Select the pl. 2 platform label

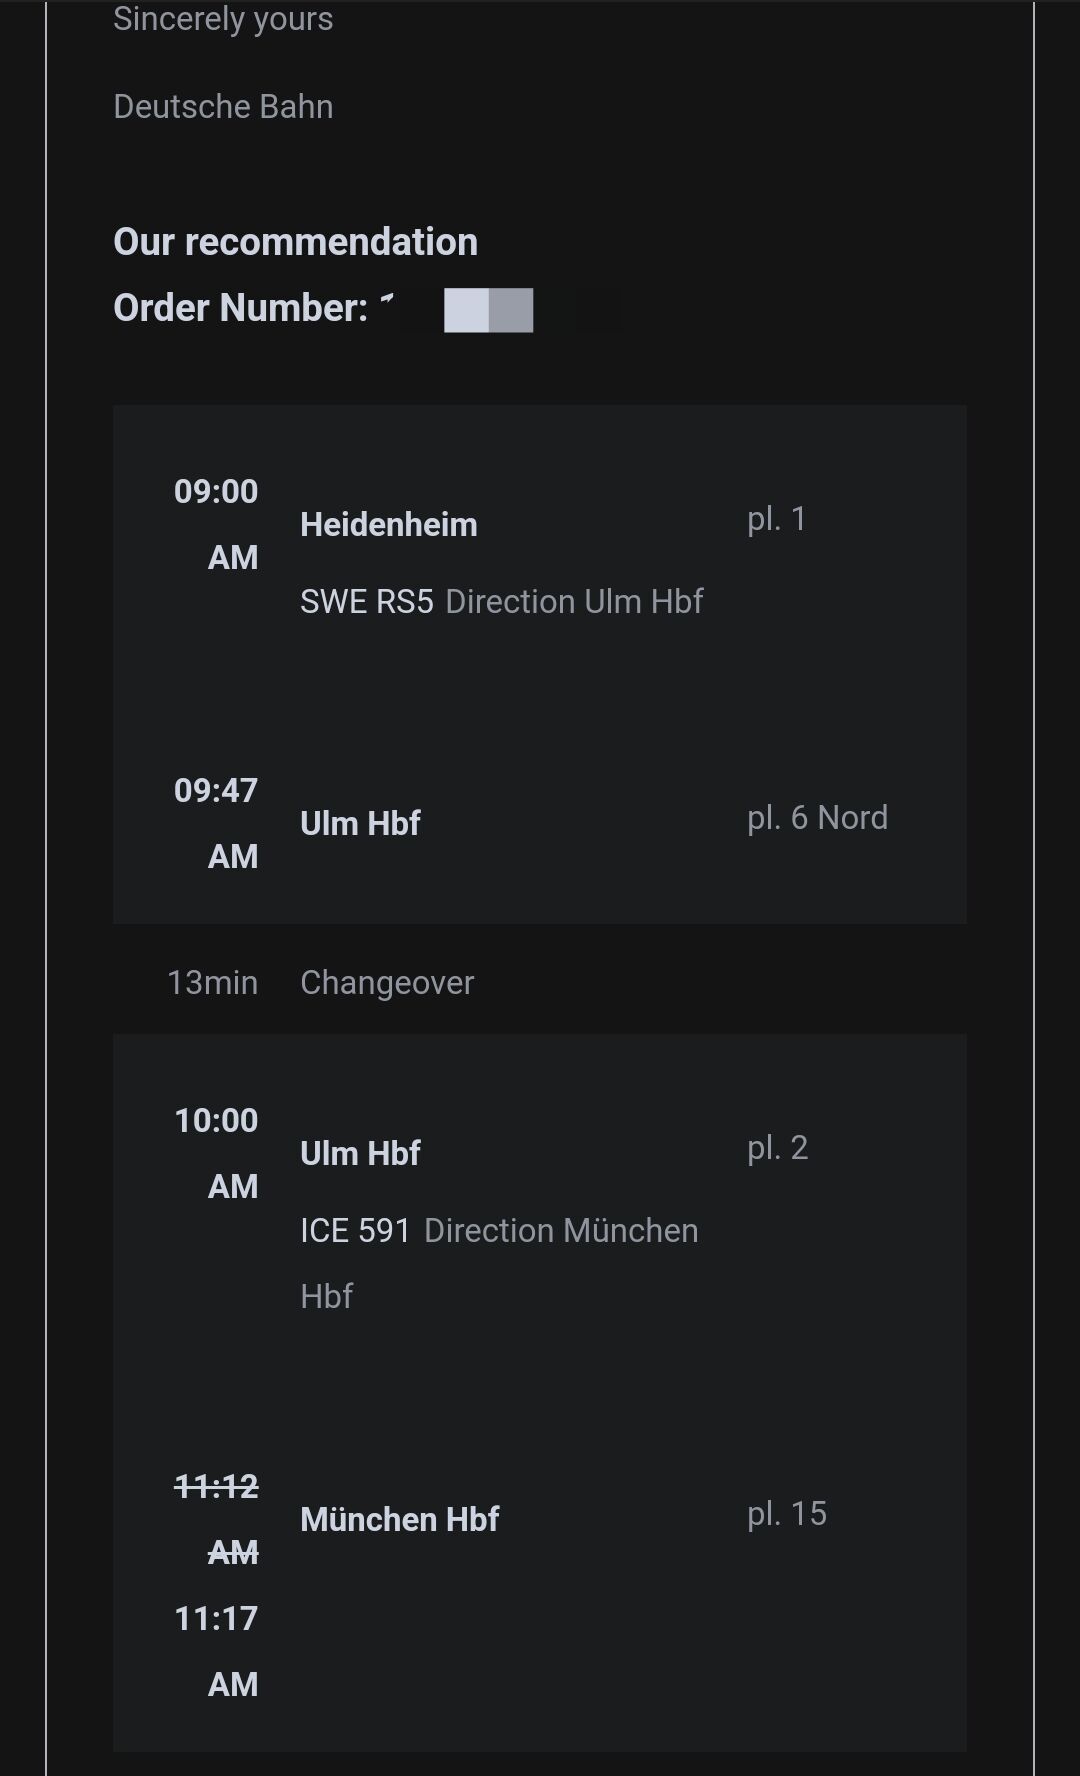777,1148
